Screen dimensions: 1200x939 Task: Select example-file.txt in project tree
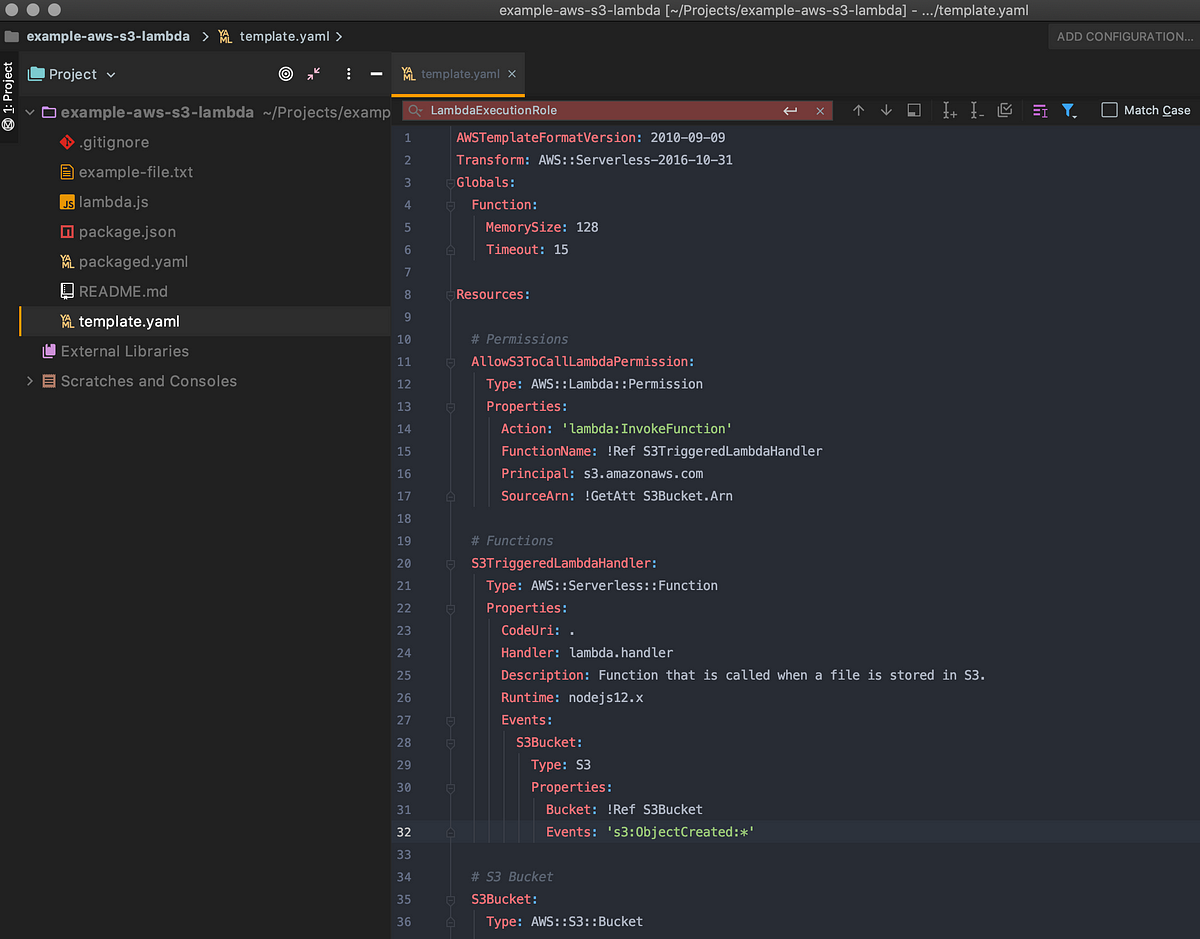point(136,172)
